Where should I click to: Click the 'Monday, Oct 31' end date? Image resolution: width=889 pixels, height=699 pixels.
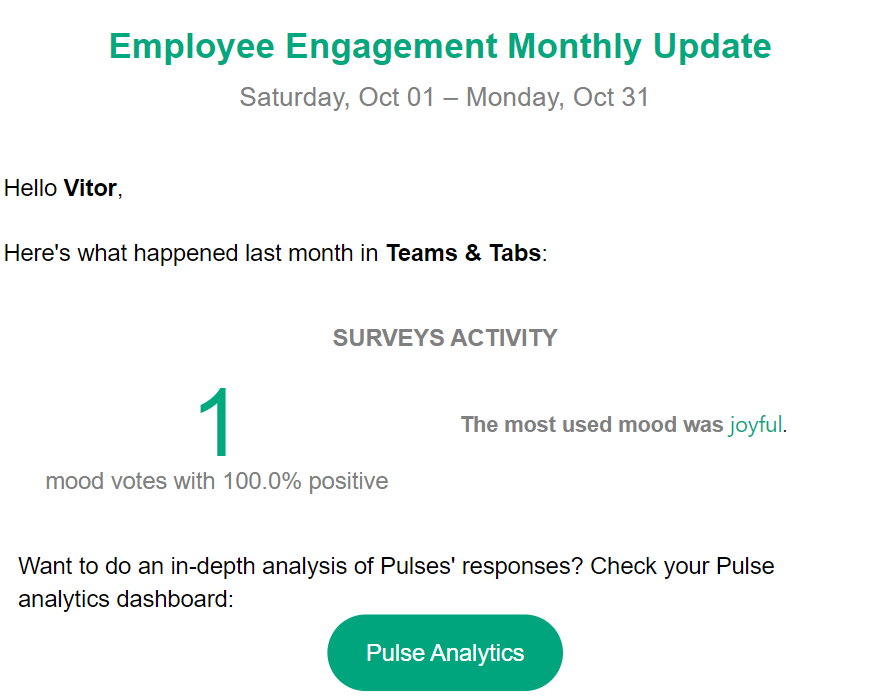coord(557,97)
